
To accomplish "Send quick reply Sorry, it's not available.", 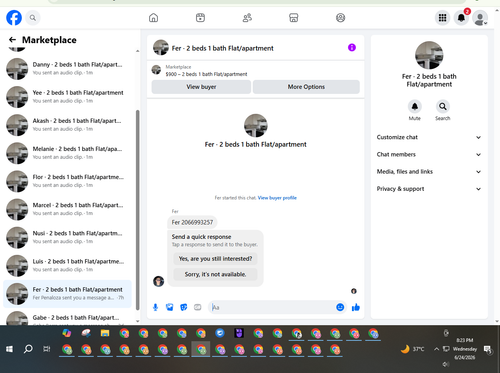I will click(x=215, y=274).
